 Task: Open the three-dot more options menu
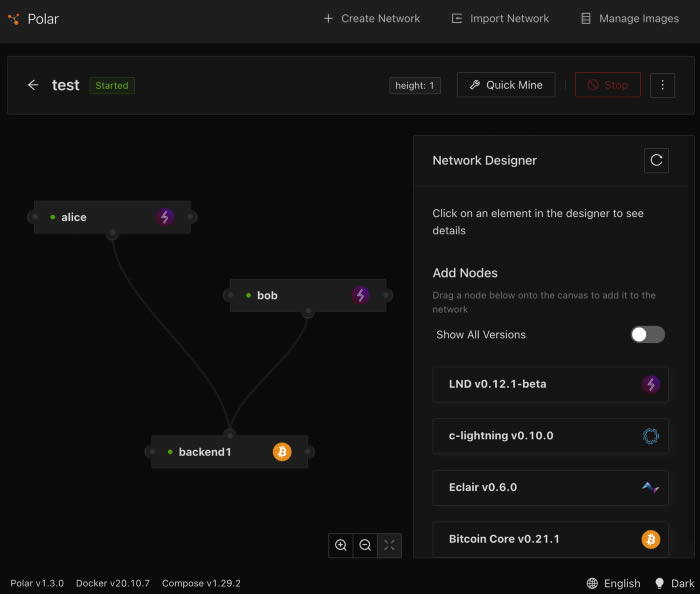coord(662,85)
